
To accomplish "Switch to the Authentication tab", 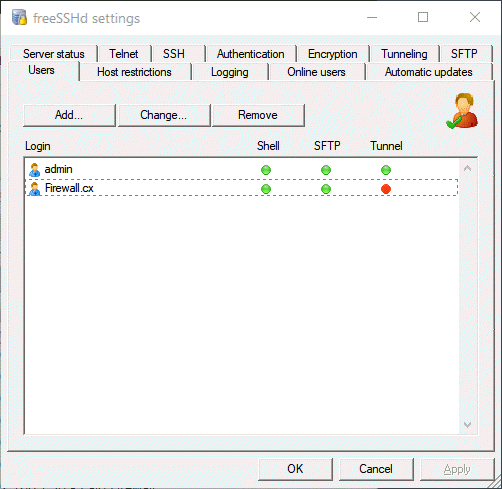I will click(250, 54).
